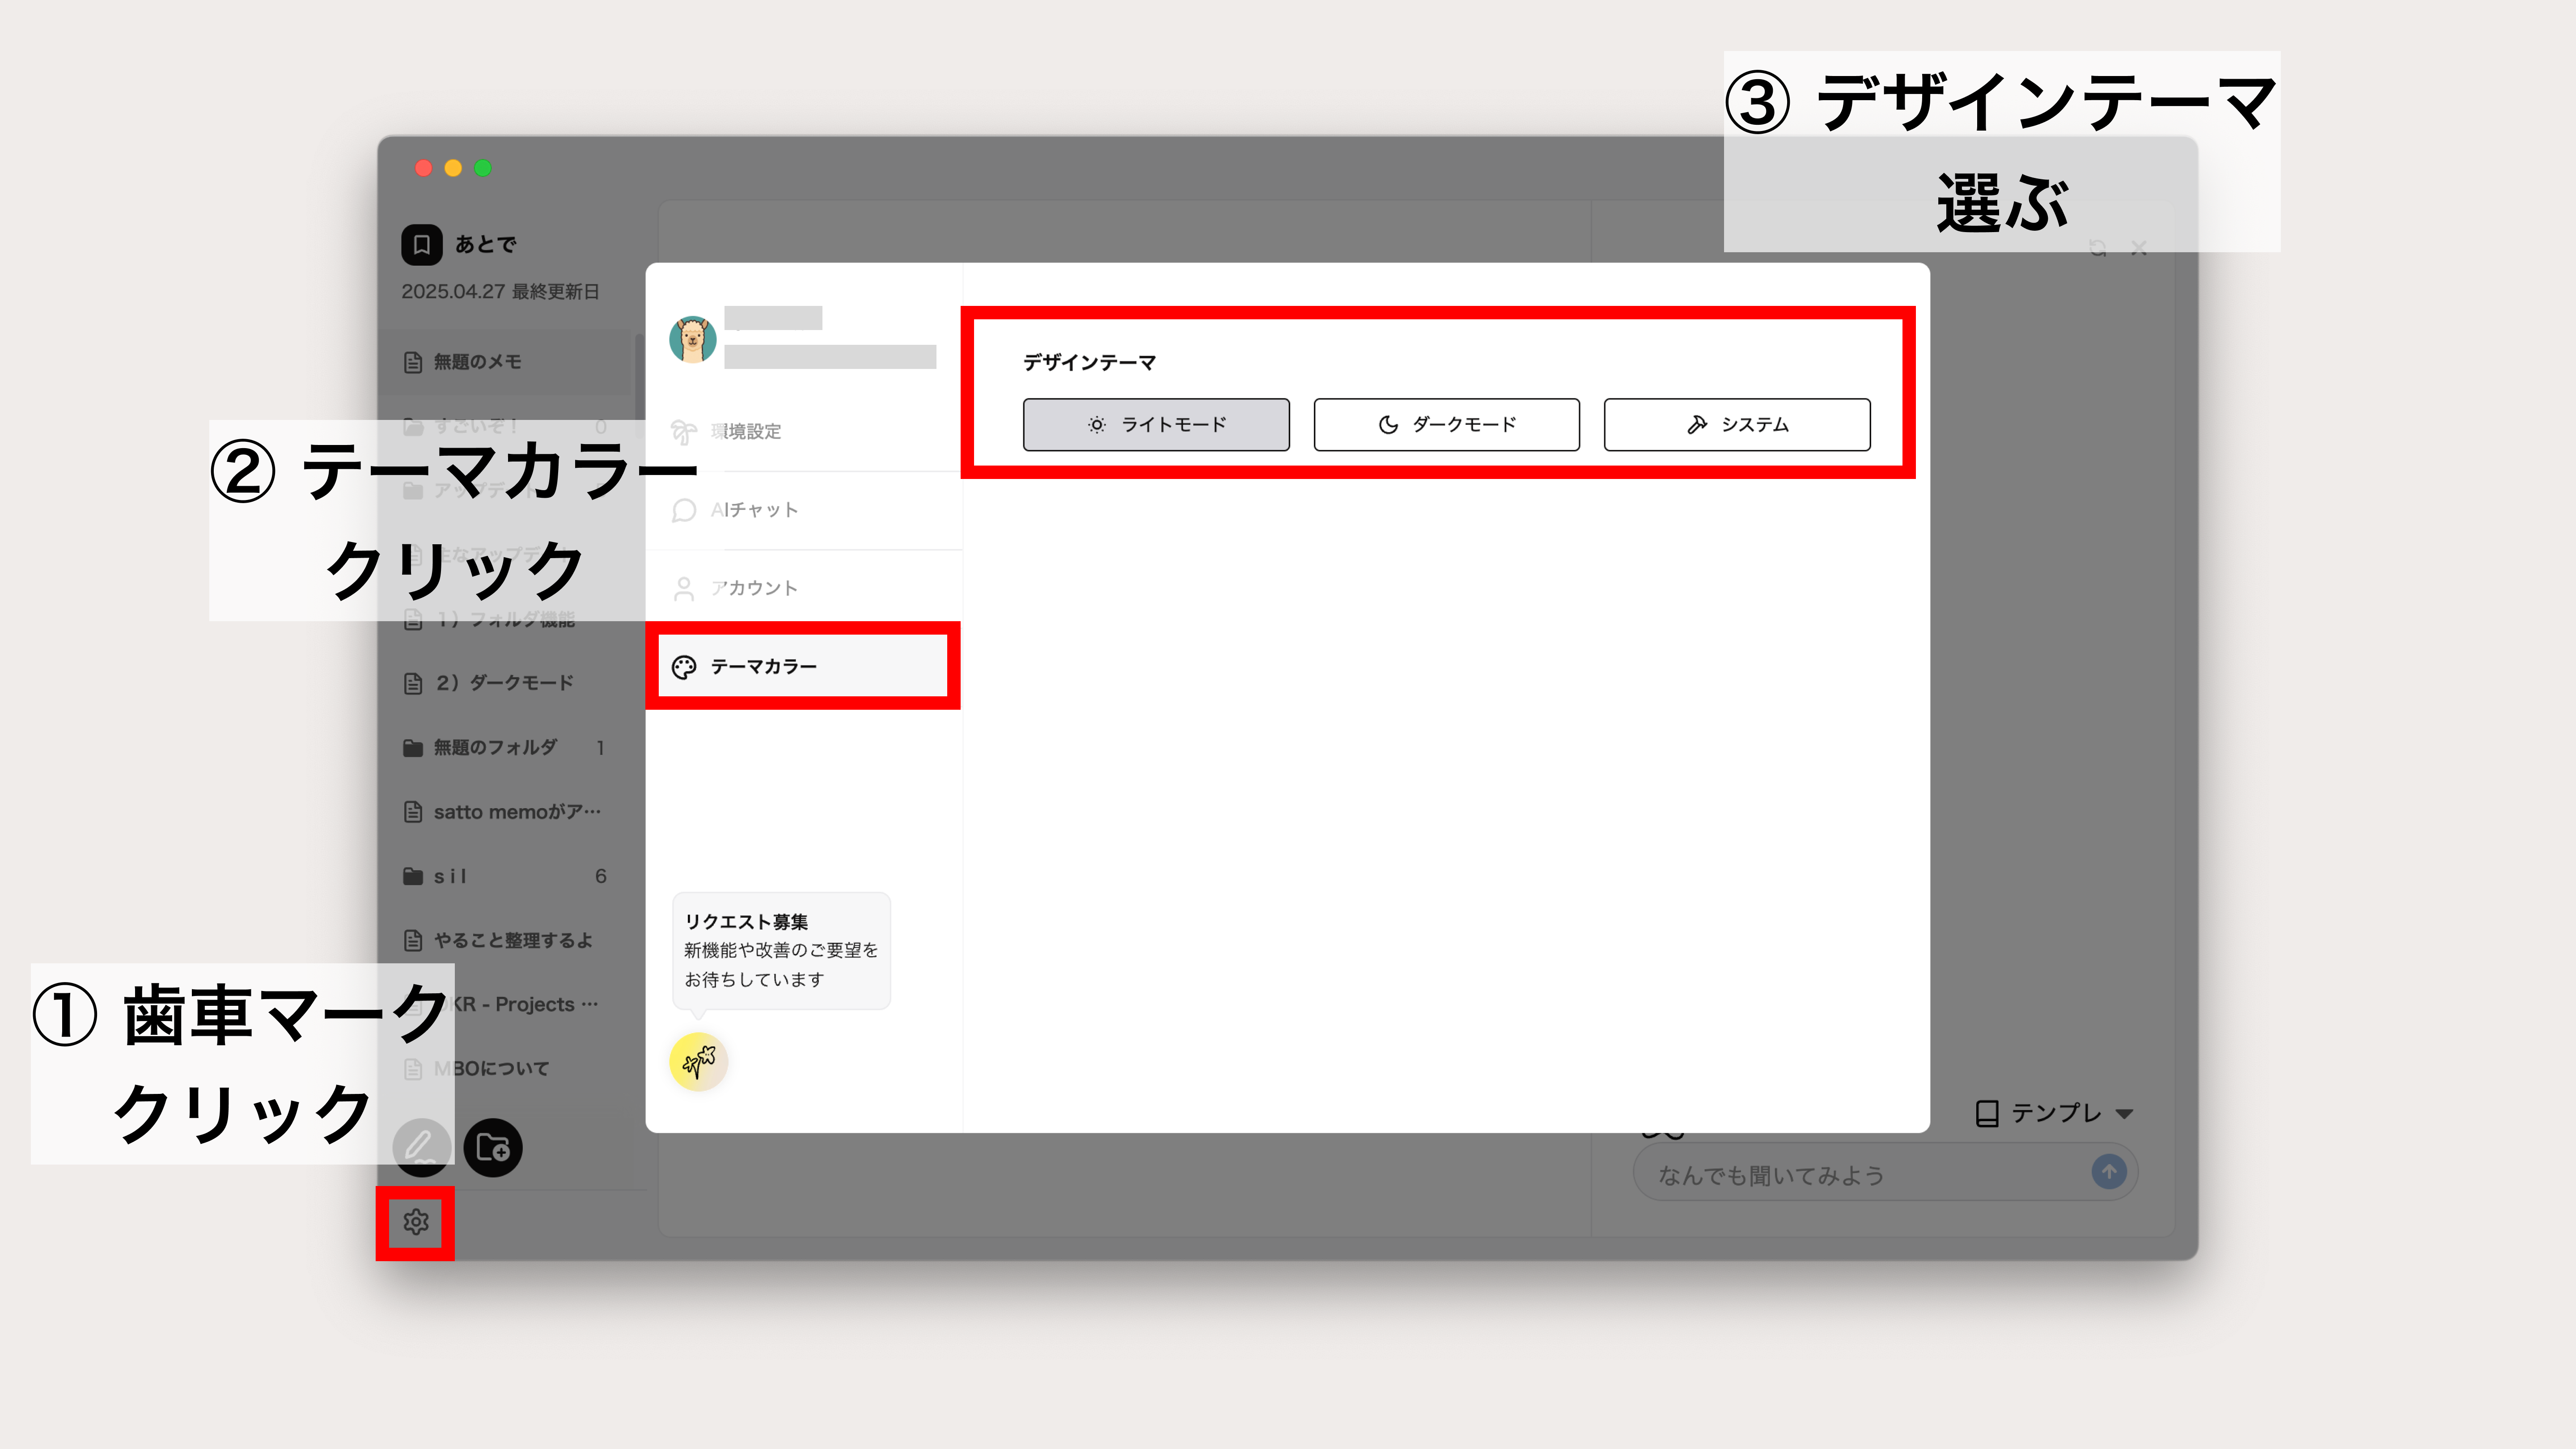
Task: Click the 2025.04.27 最終更新日 text
Action: (500, 291)
